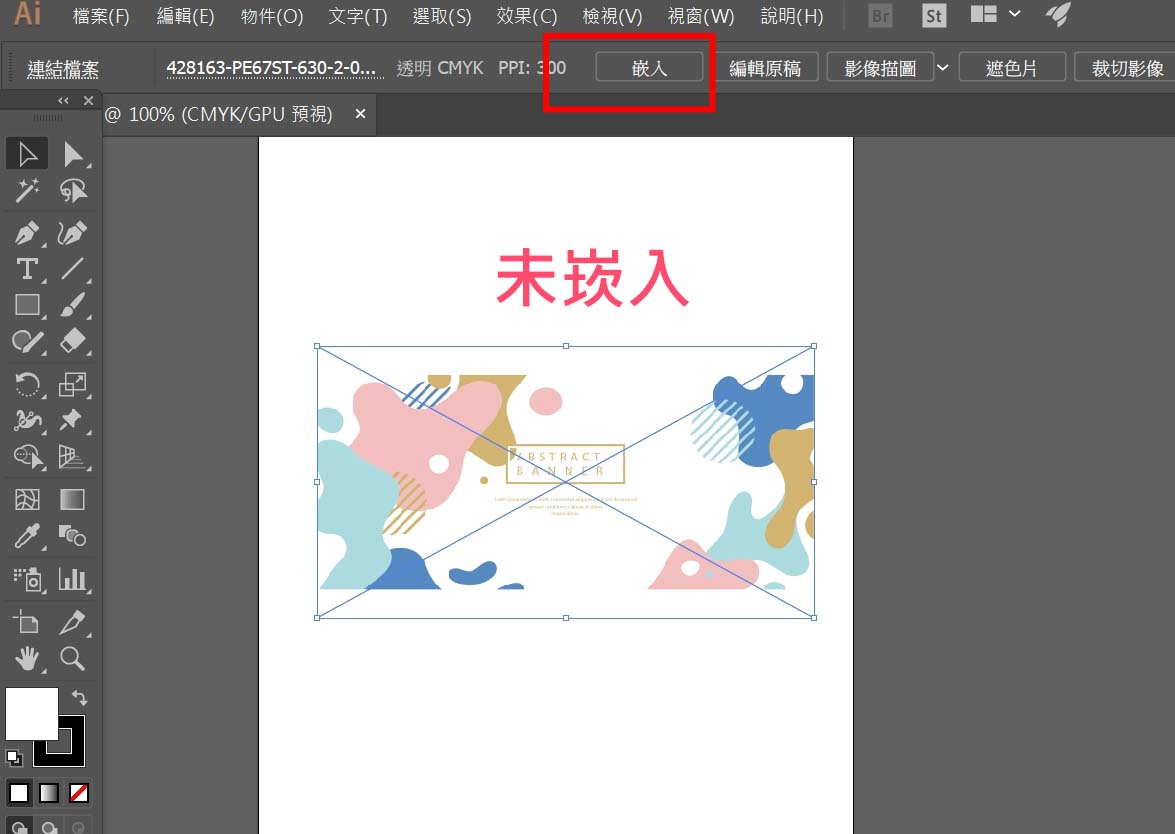Image resolution: width=1175 pixels, height=834 pixels.
Task: Click the 裁切影像 button
Action: click(1127, 68)
